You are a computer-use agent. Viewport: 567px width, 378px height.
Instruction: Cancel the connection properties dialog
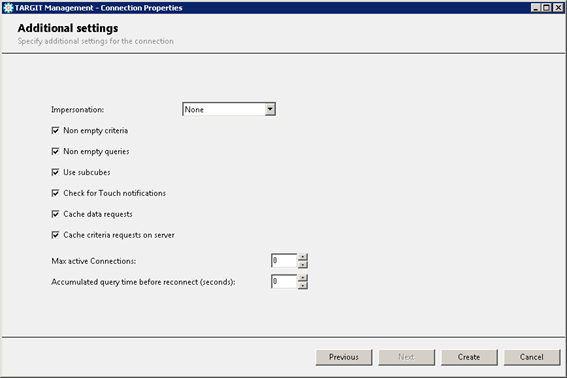532,357
